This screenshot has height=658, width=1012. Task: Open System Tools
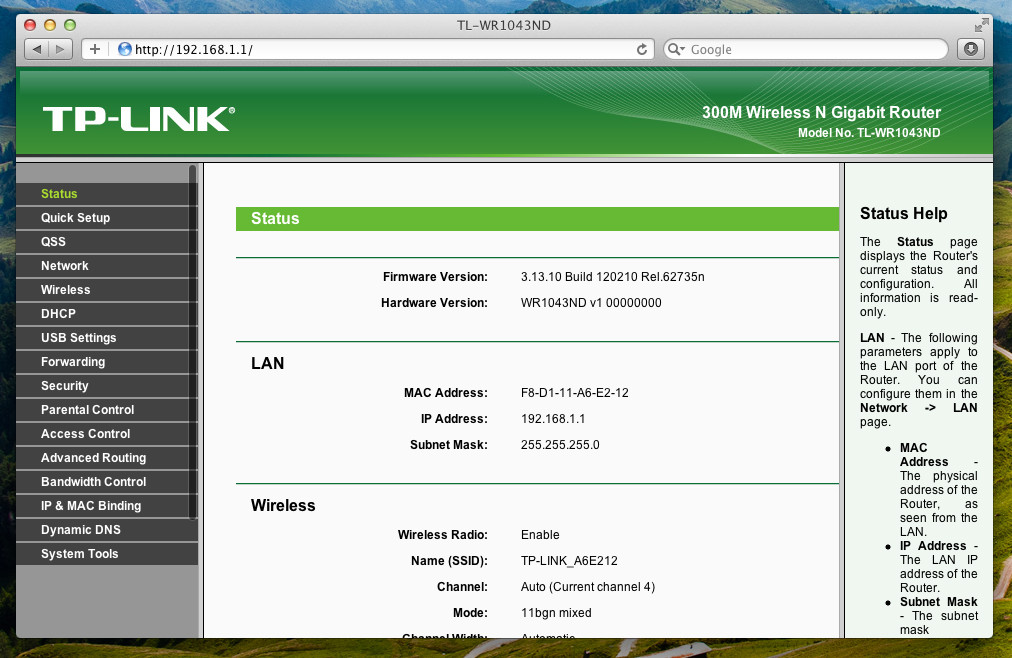click(106, 553)
